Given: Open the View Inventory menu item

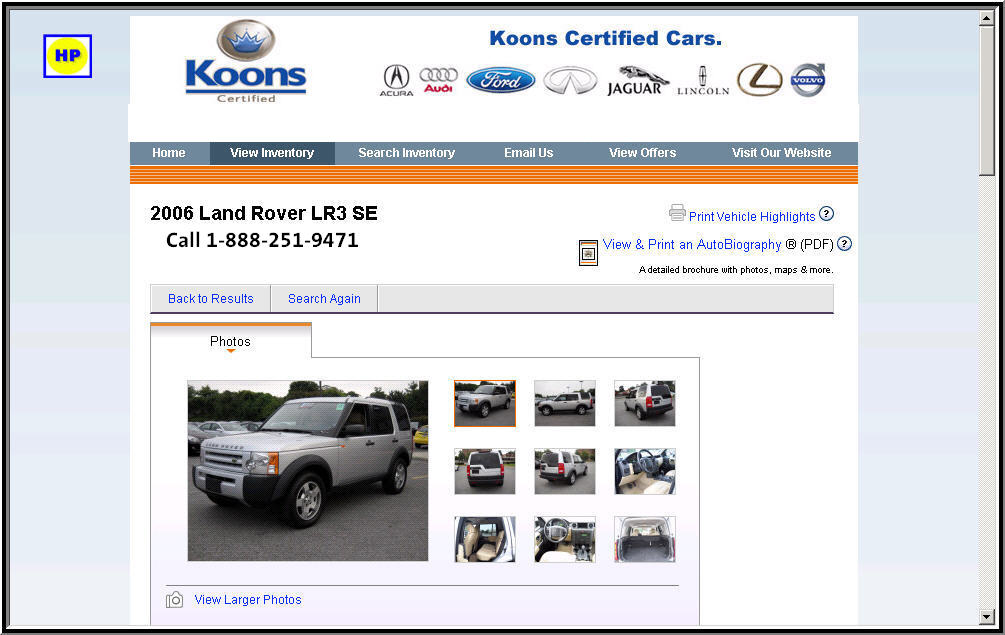Looking at the screenshot, I should [272, 153].
